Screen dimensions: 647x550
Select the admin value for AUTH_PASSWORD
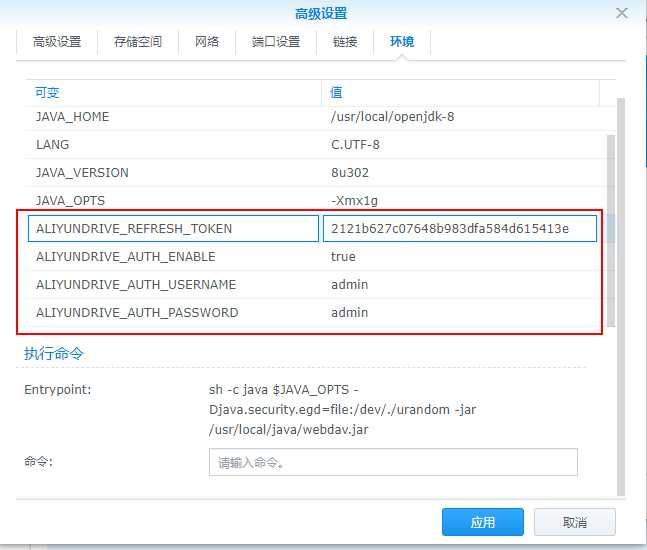(x=349, y=313)
